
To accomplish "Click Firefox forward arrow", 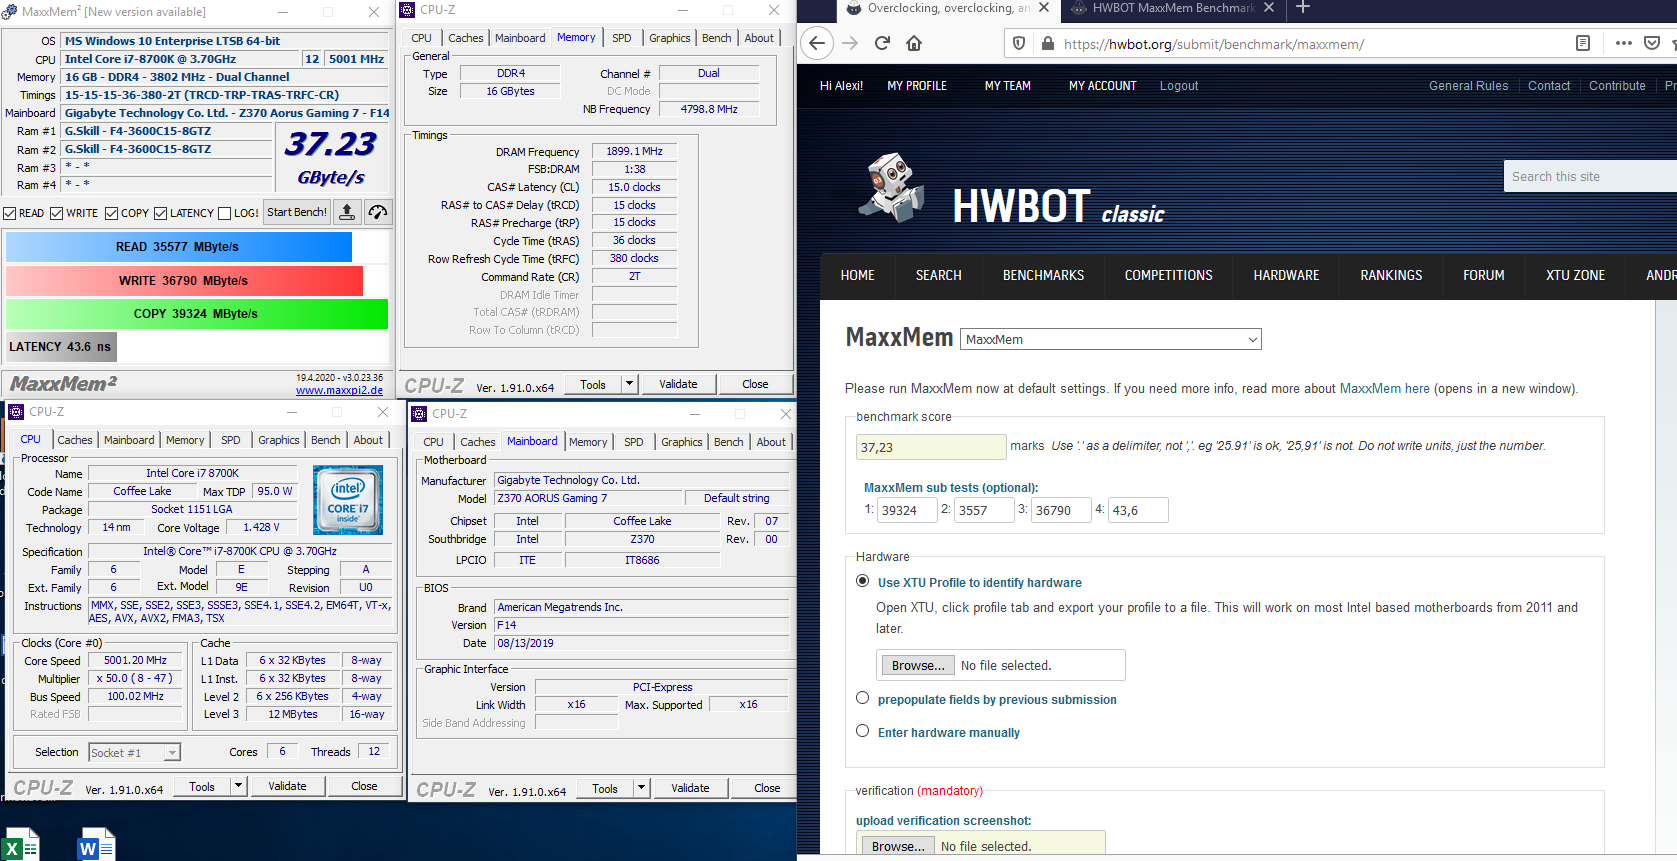I will click(x=850, y=43).
